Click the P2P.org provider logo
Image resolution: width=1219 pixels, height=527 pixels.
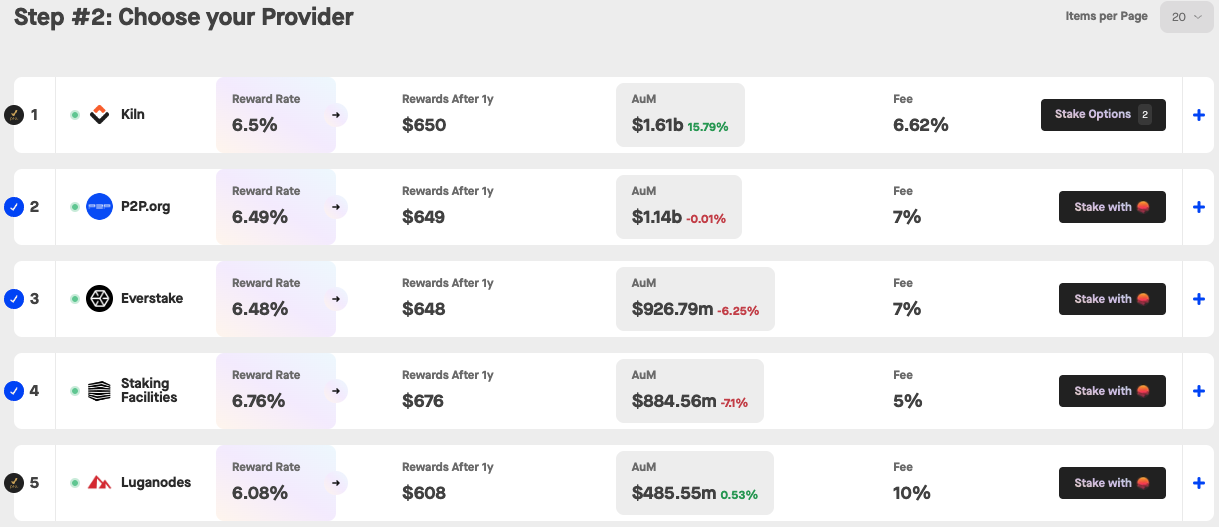100,207
